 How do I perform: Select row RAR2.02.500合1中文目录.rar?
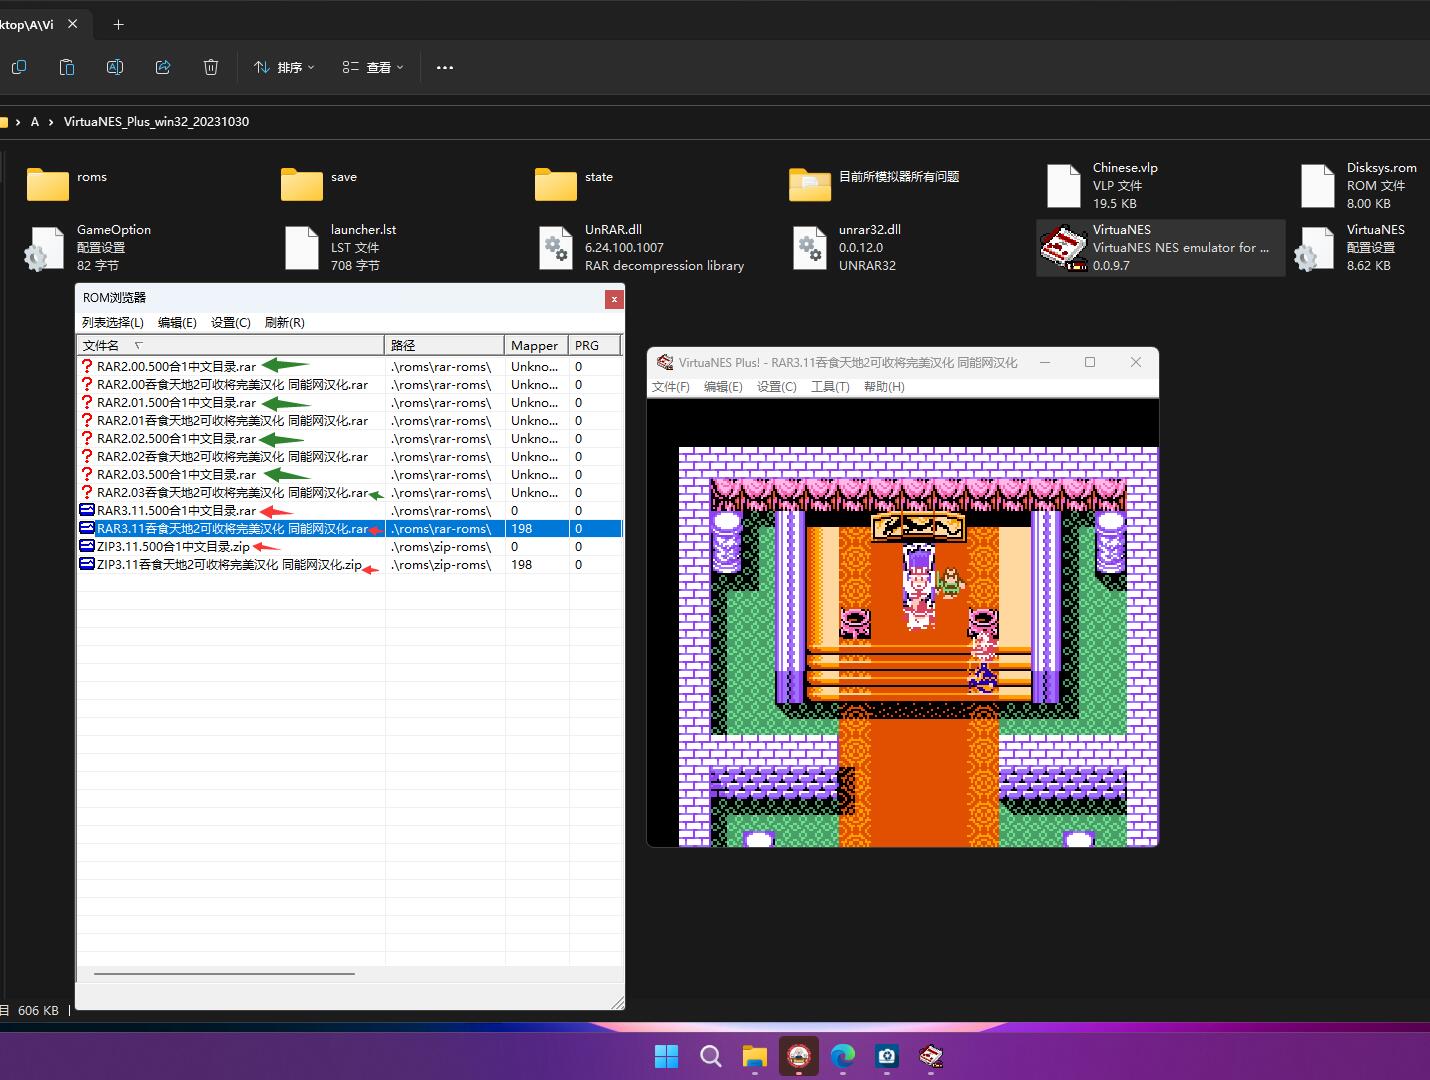[x=350, y=438]
